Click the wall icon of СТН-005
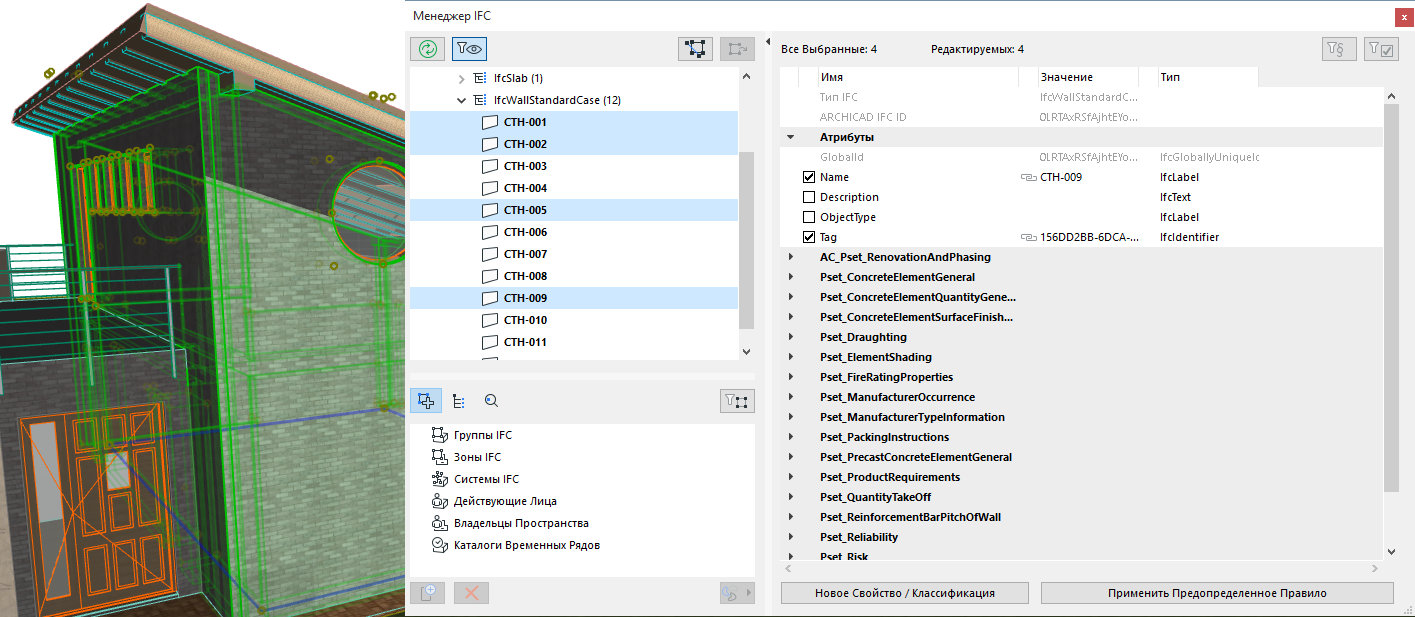Viewport: 1415px width, 617px height. tap(489, 210)
